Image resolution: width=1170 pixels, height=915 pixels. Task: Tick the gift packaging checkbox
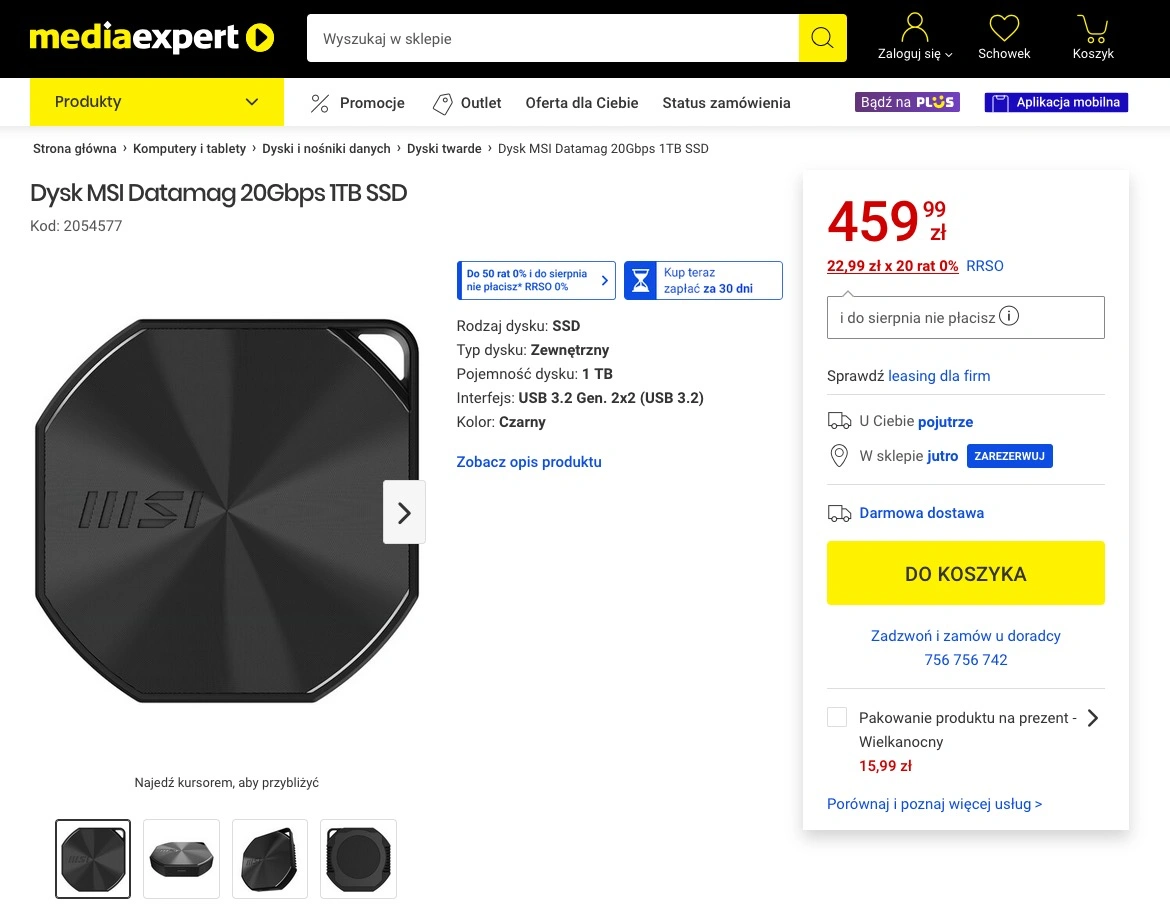pyautogui.click(x=837, y=717)
